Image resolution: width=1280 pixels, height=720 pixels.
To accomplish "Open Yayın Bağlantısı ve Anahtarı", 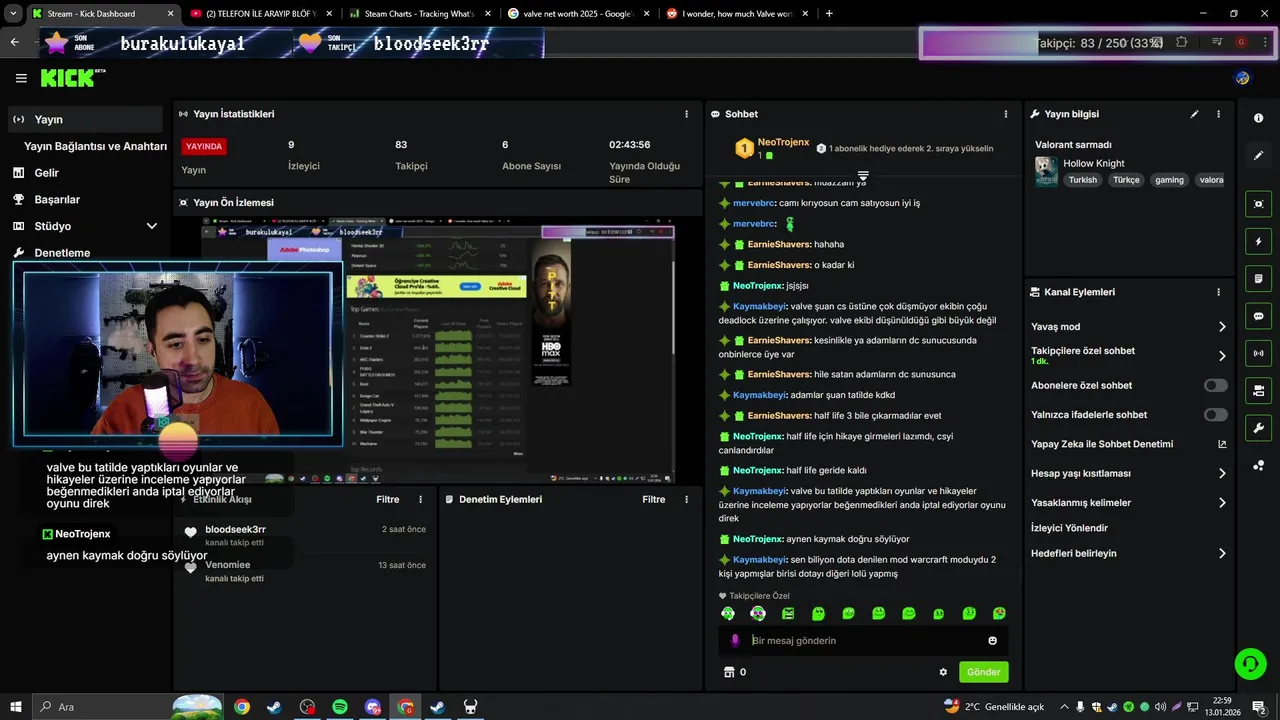I will [95, 146].
